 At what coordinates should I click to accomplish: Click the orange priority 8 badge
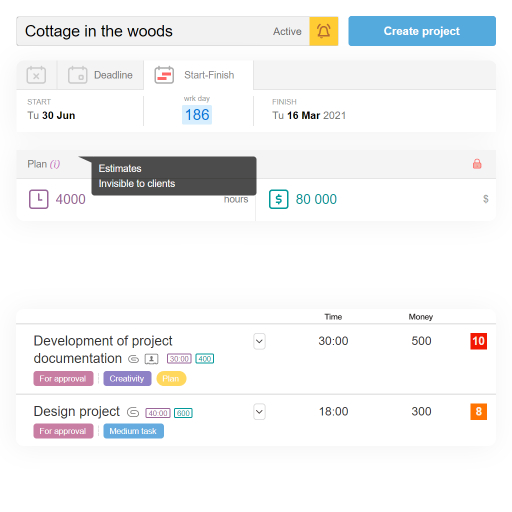tap(478, 412)
